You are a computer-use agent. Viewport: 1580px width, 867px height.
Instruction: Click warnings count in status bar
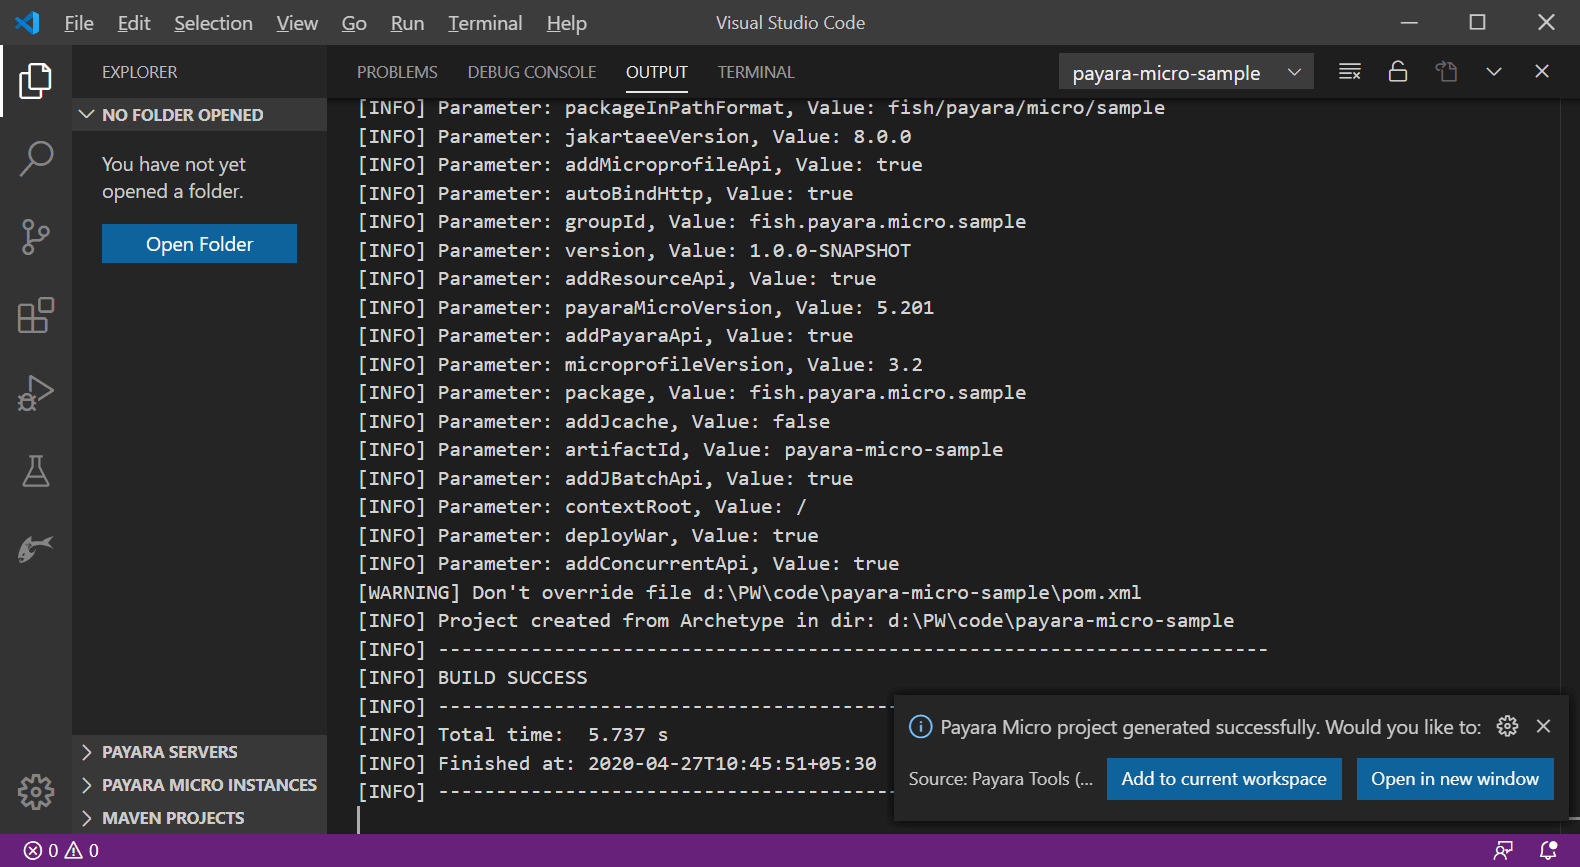pyautogui.click(x=82, y=851)
